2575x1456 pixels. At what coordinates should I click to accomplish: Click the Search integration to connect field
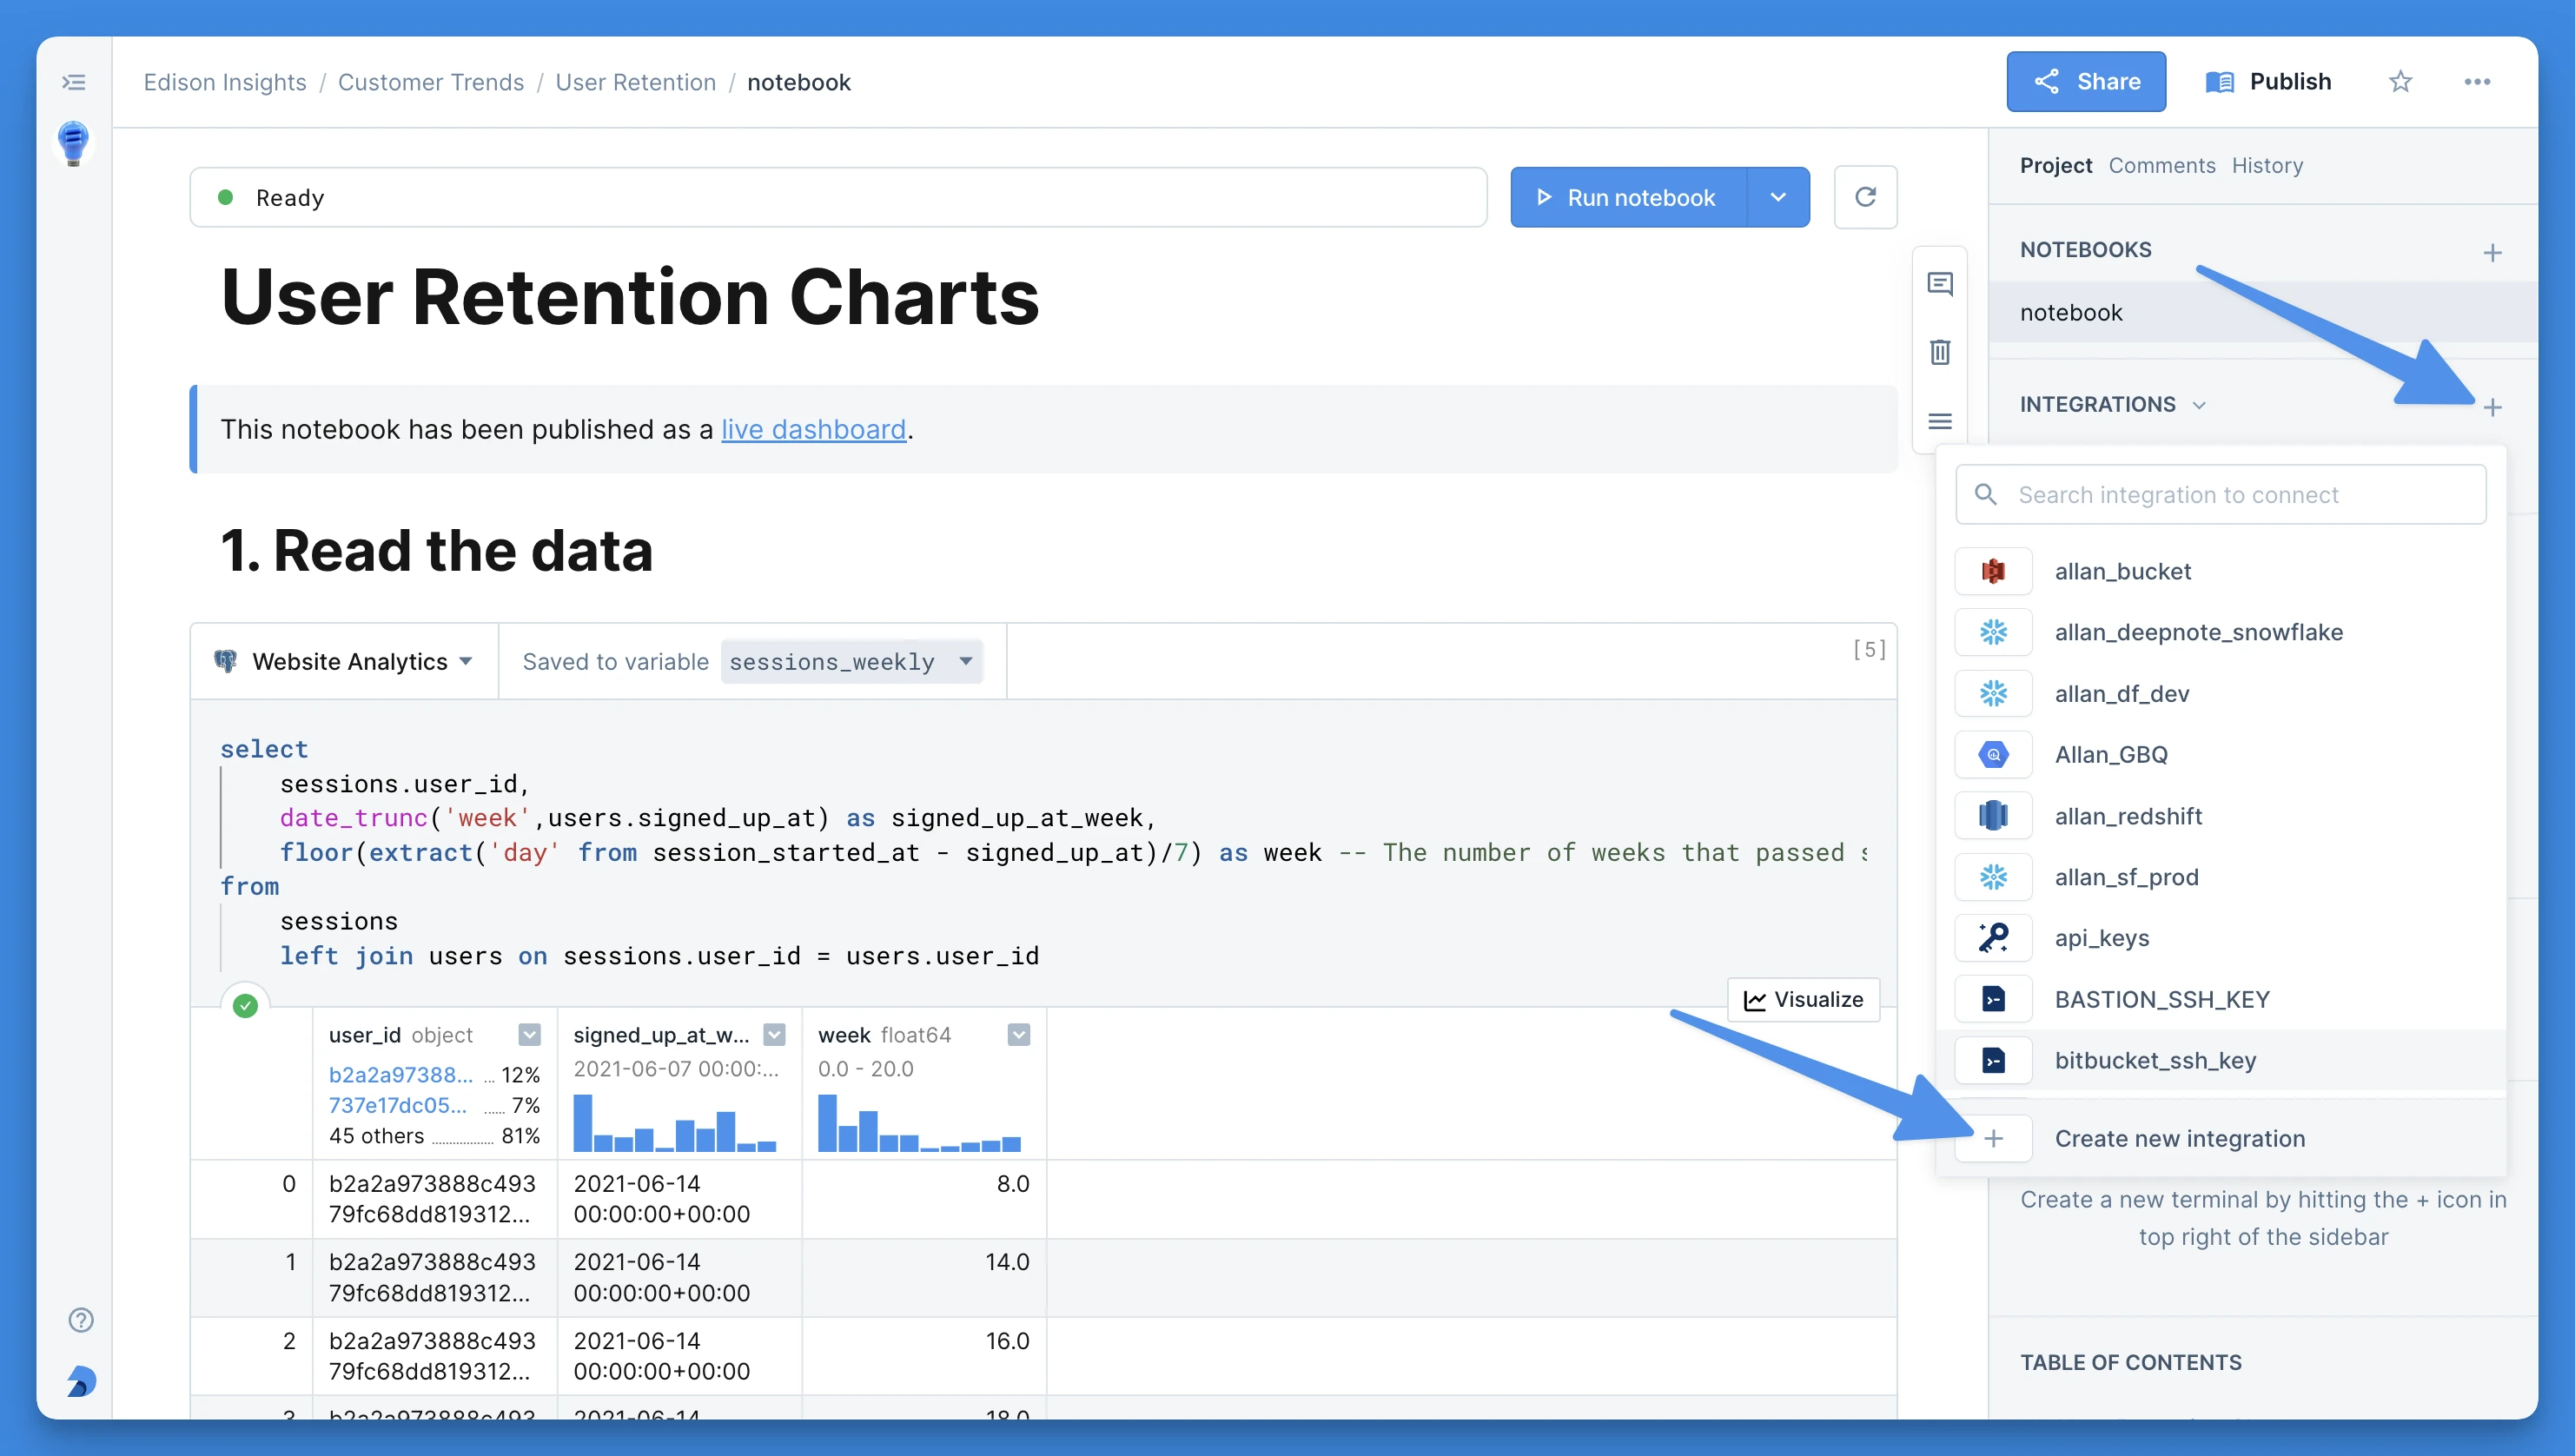coord(2221,495)
